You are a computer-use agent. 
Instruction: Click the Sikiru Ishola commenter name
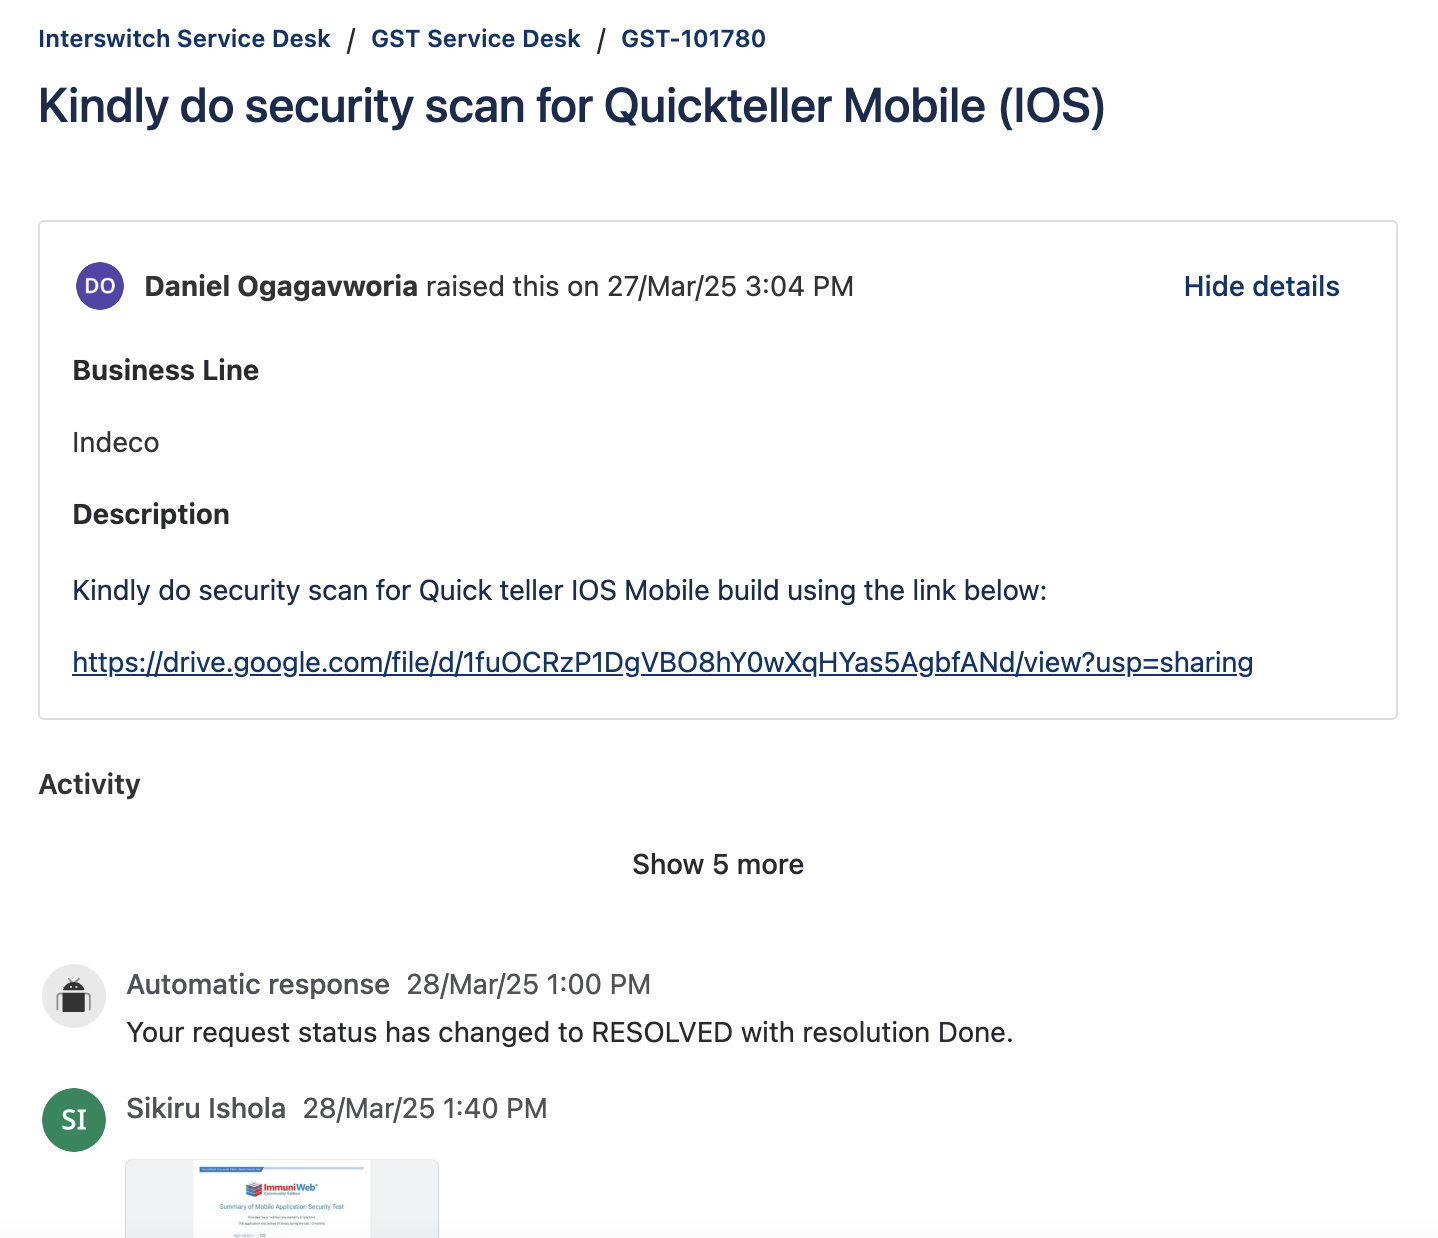click(206, 1108)
